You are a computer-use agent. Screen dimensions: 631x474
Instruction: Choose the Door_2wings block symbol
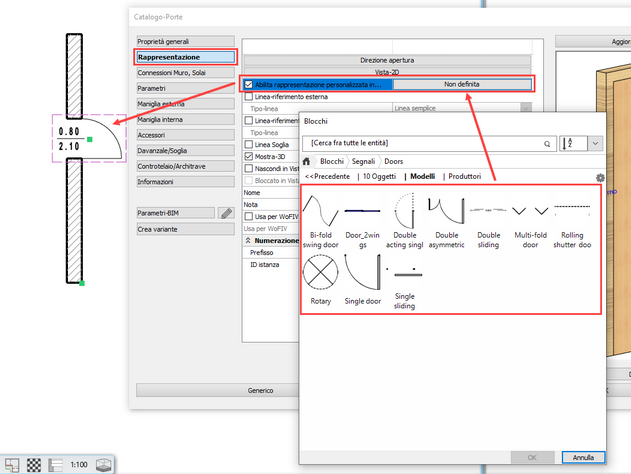(363, 221)
